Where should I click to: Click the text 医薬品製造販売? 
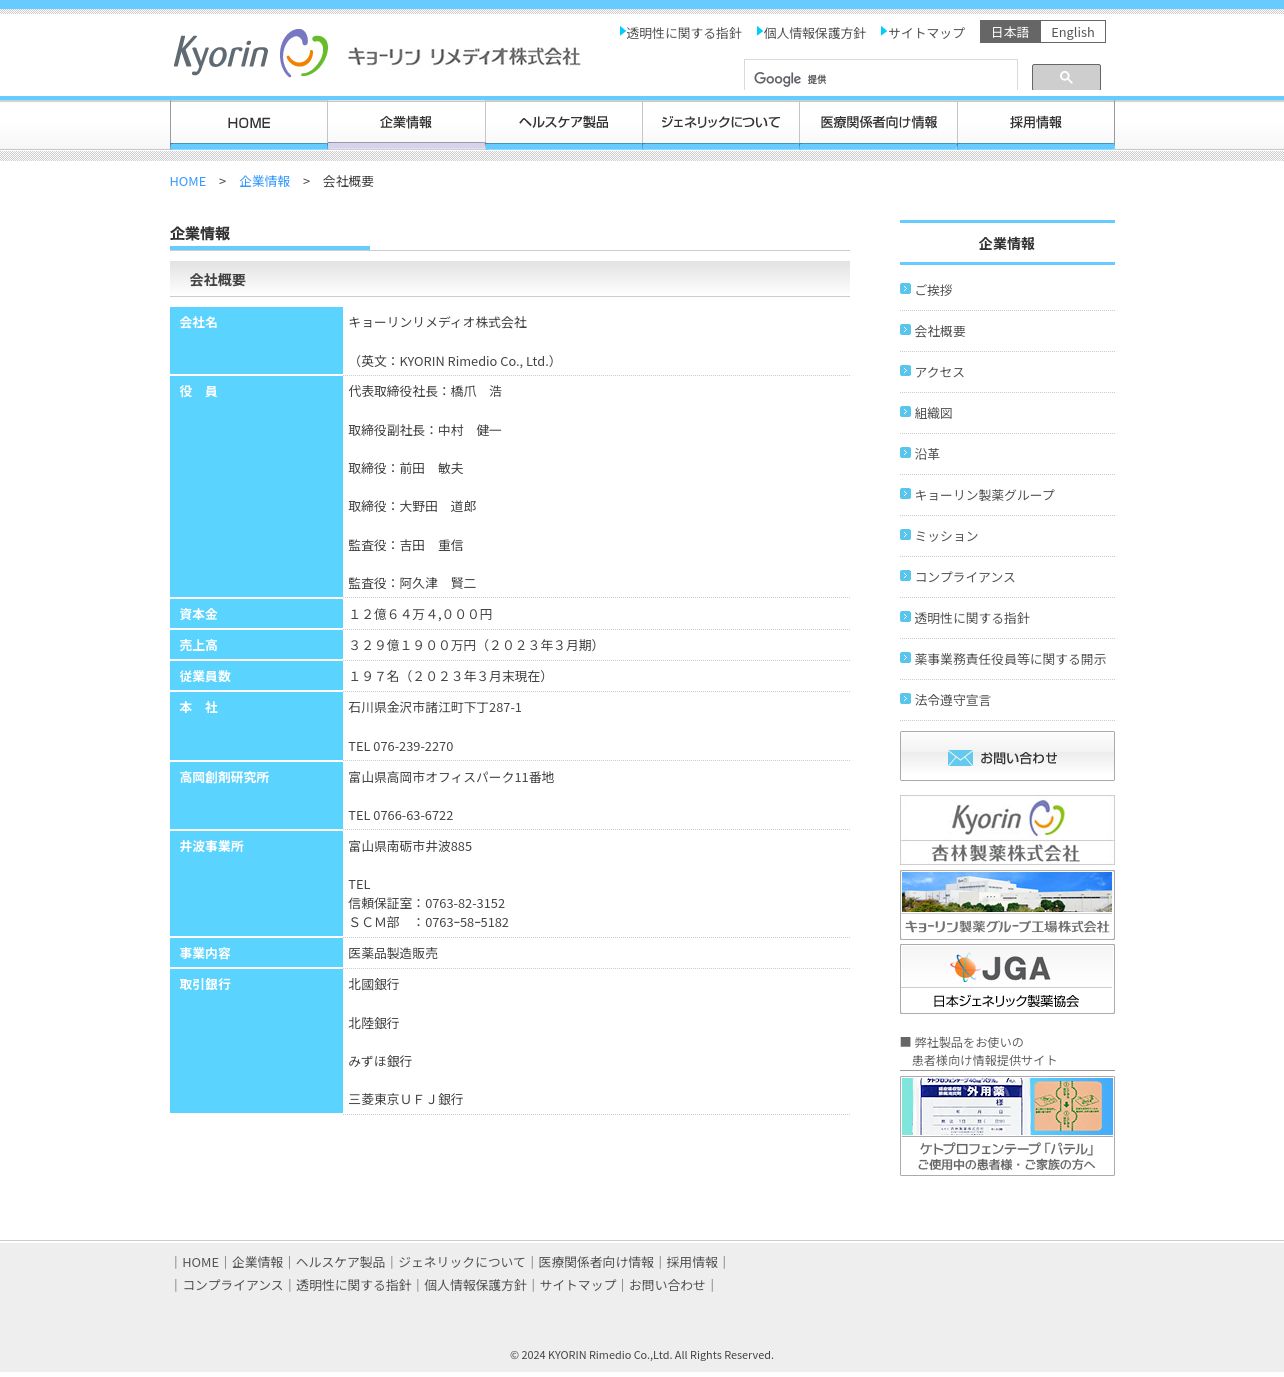[393, 953]
